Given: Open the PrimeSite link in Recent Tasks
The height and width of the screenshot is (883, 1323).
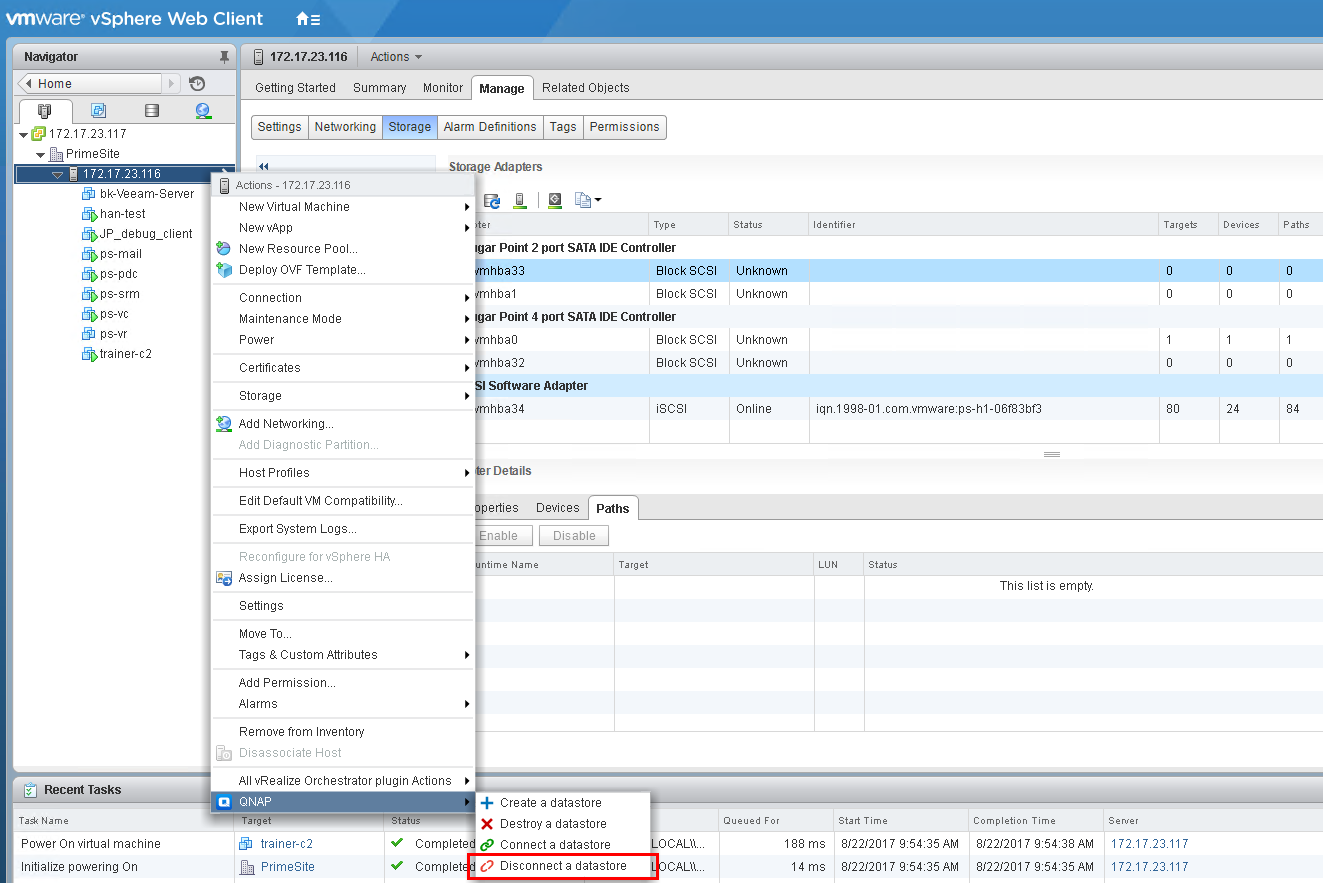Looking at the screenshot, I should coord(288,867).
